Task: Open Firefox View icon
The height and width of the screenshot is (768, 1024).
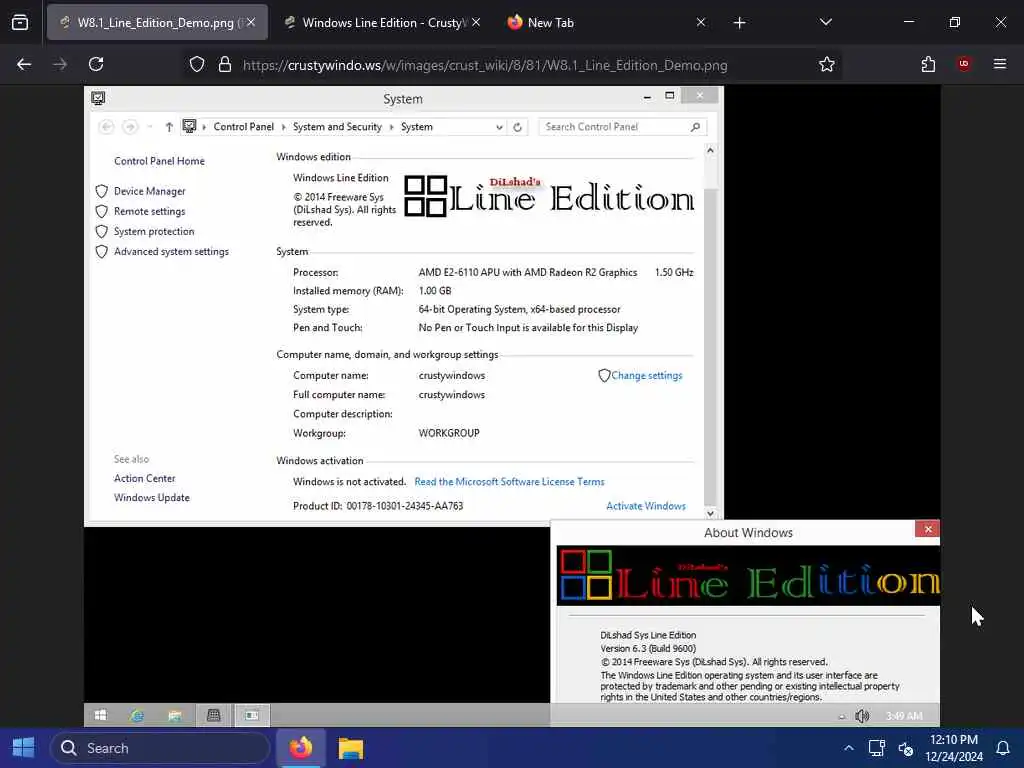Action: coord(20,23)
